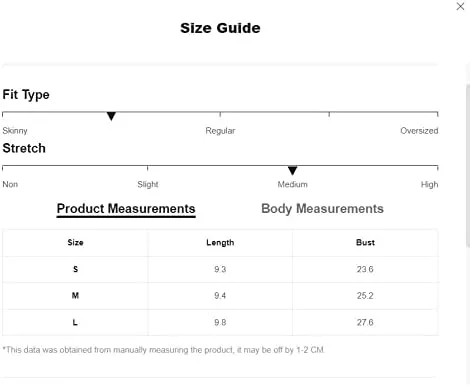Select the size L row label
The width and height of the screenshot is (470, 386).
click(x=75, y=322)
